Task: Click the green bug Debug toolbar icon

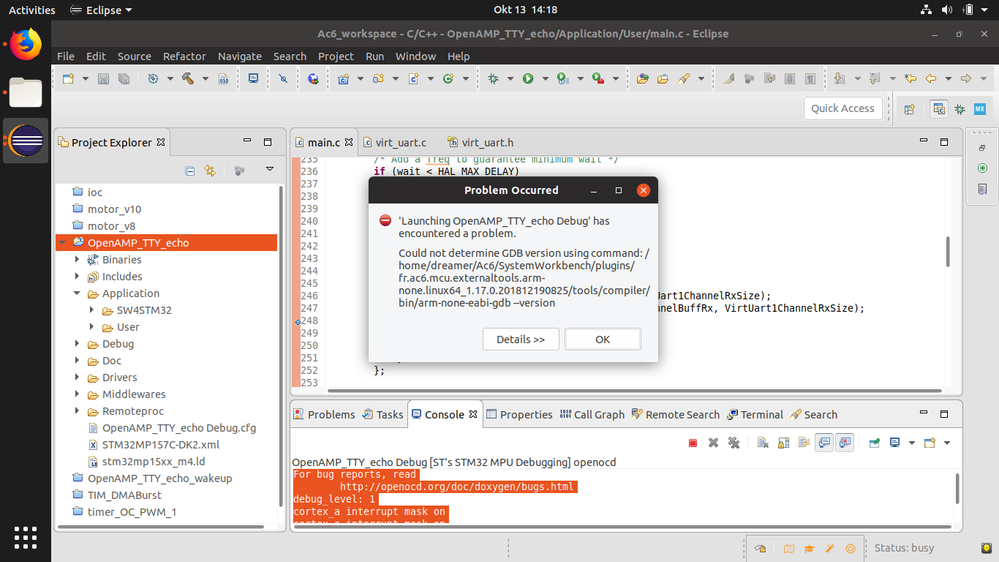Action: [x=493, y=78]
